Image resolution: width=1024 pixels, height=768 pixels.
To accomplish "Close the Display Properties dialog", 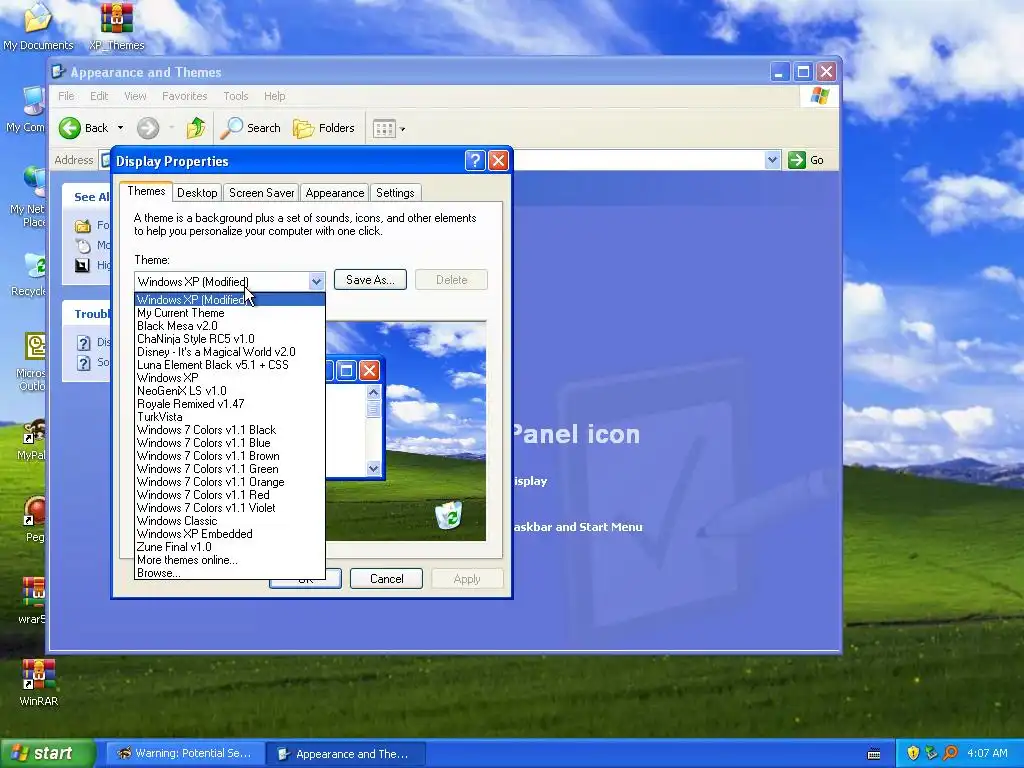I will pyautogui.click(x=498, y=161).
